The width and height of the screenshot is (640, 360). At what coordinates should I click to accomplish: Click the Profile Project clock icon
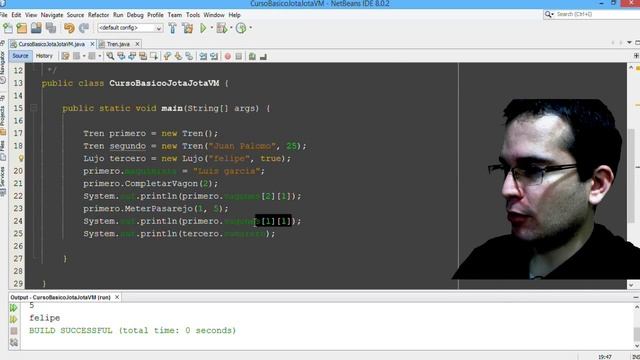click(241, 28)
